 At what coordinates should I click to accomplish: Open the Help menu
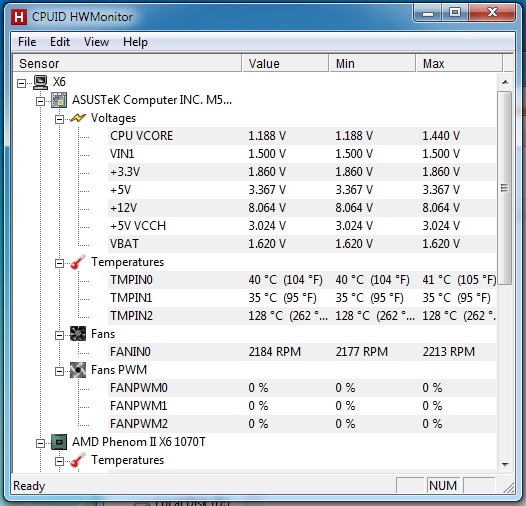pyautogui.click(x=135, y=42)
